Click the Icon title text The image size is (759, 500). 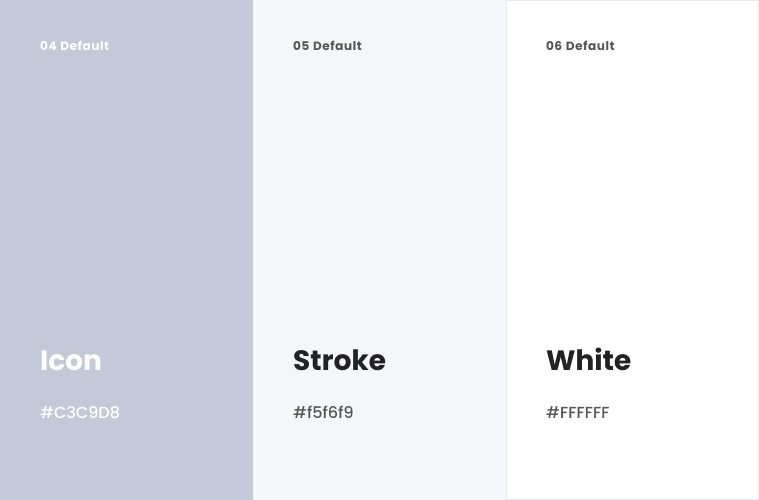pos(71,360)
